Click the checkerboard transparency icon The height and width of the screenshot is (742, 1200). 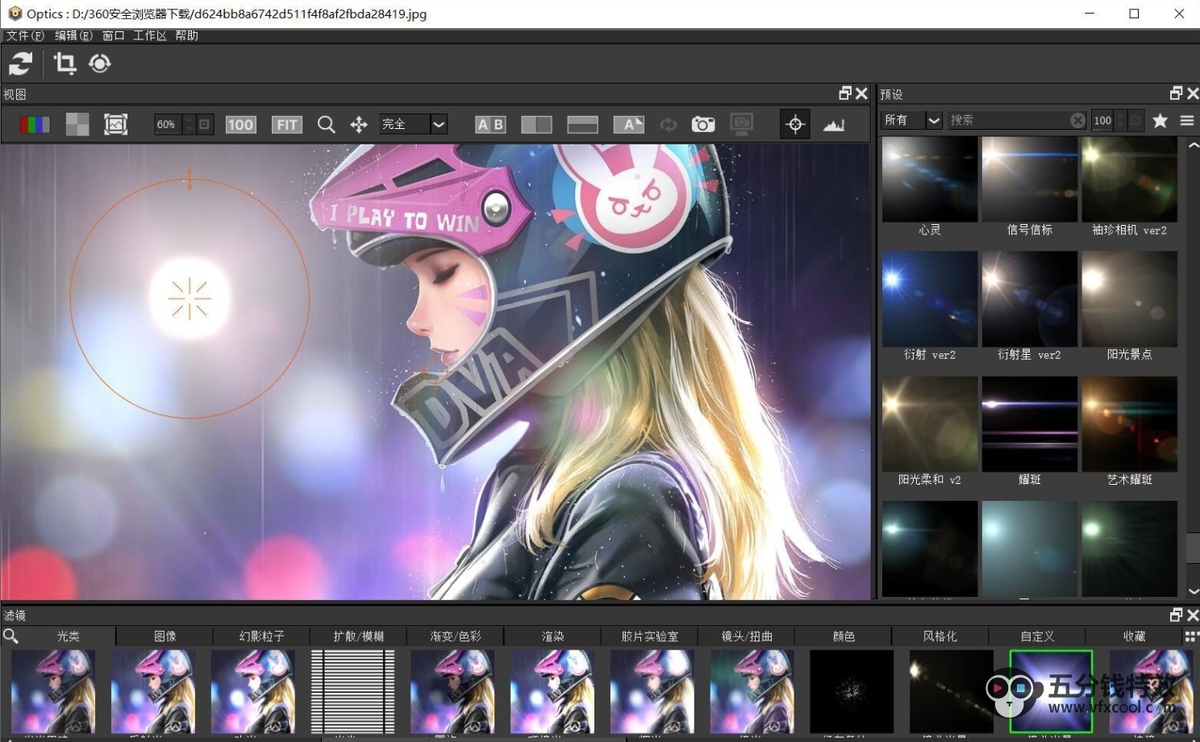point(77,125)
